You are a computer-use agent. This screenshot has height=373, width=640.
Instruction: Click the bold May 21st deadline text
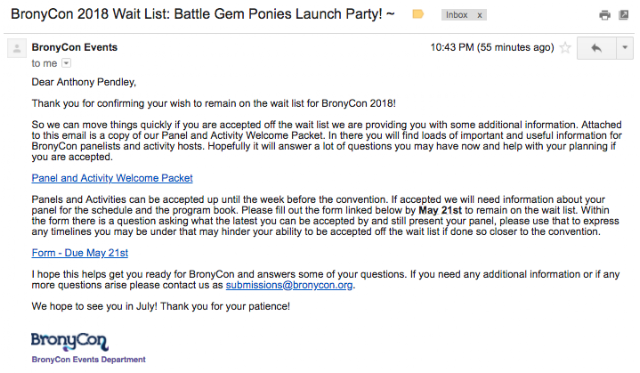click(x=440, y=211)
